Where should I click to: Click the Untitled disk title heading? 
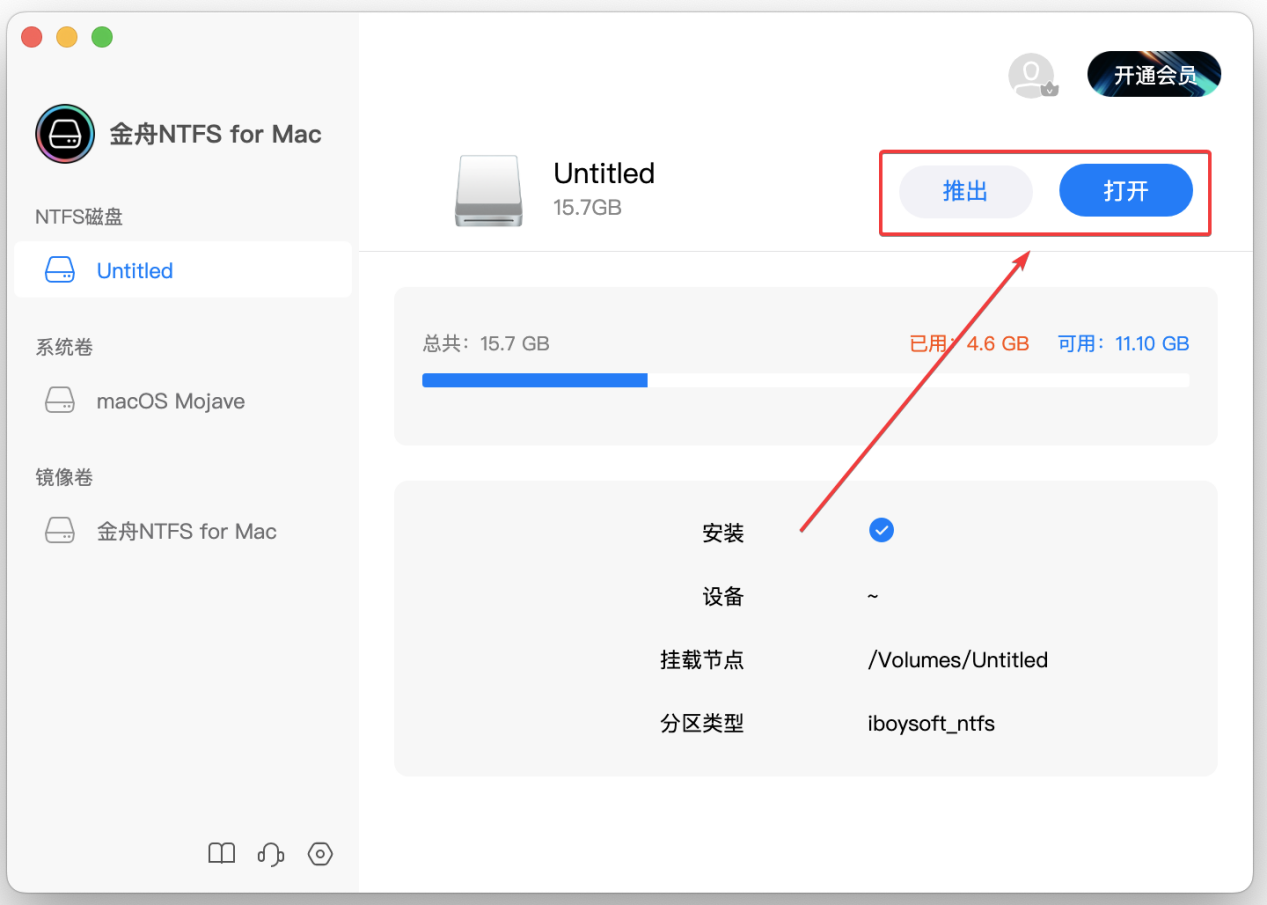(604, 173)
